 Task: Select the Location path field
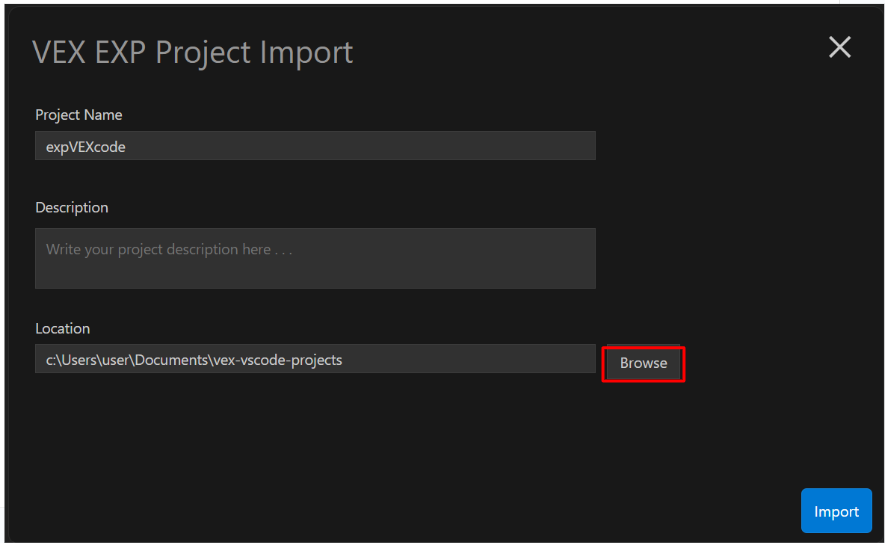pos(315,359)
